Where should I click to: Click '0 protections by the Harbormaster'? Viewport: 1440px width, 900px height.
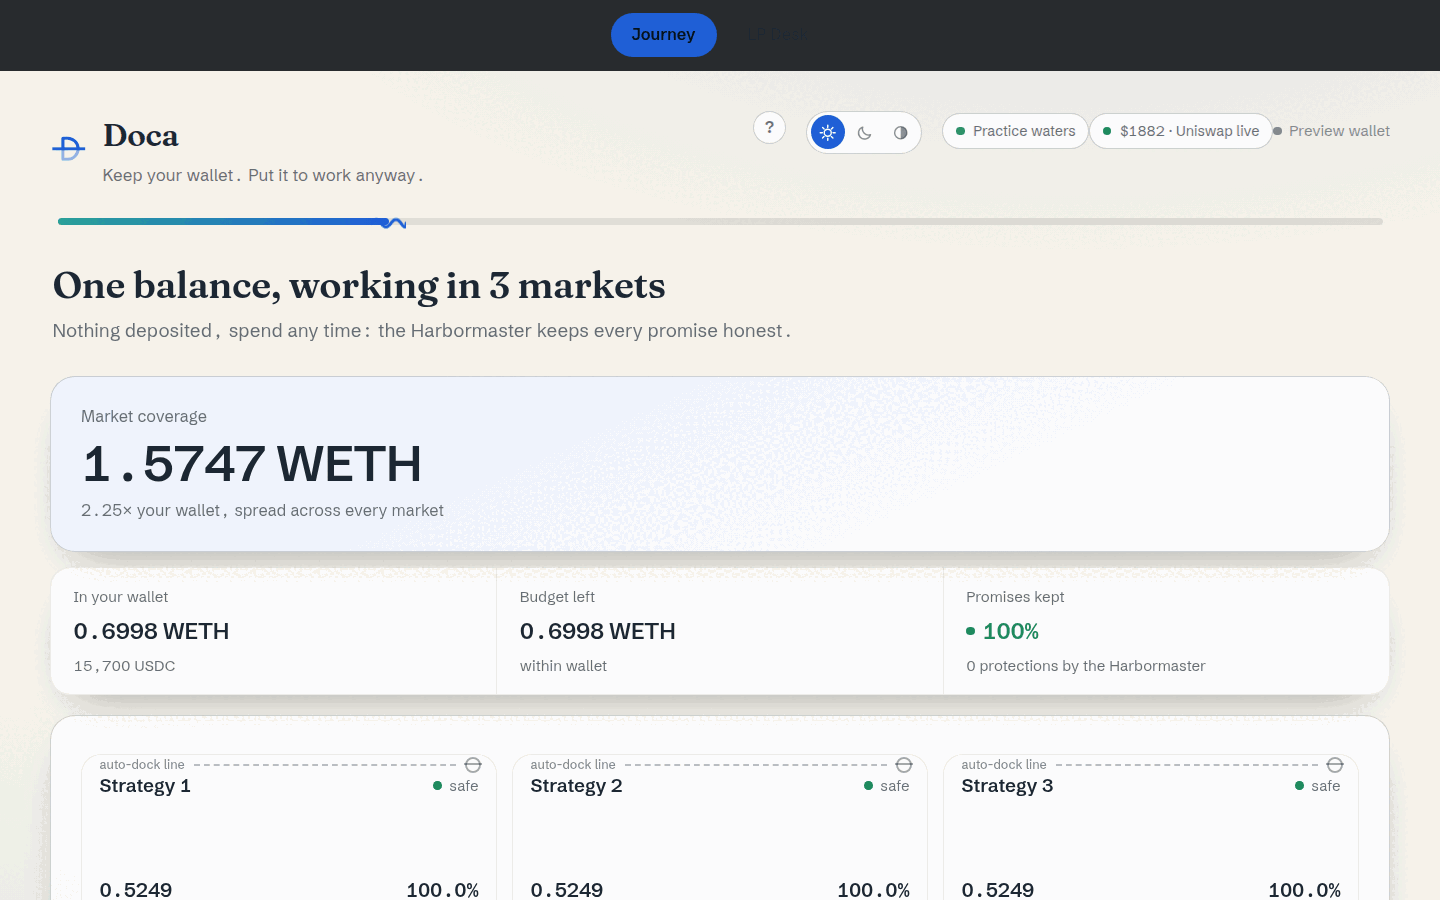coord(1086,666)
